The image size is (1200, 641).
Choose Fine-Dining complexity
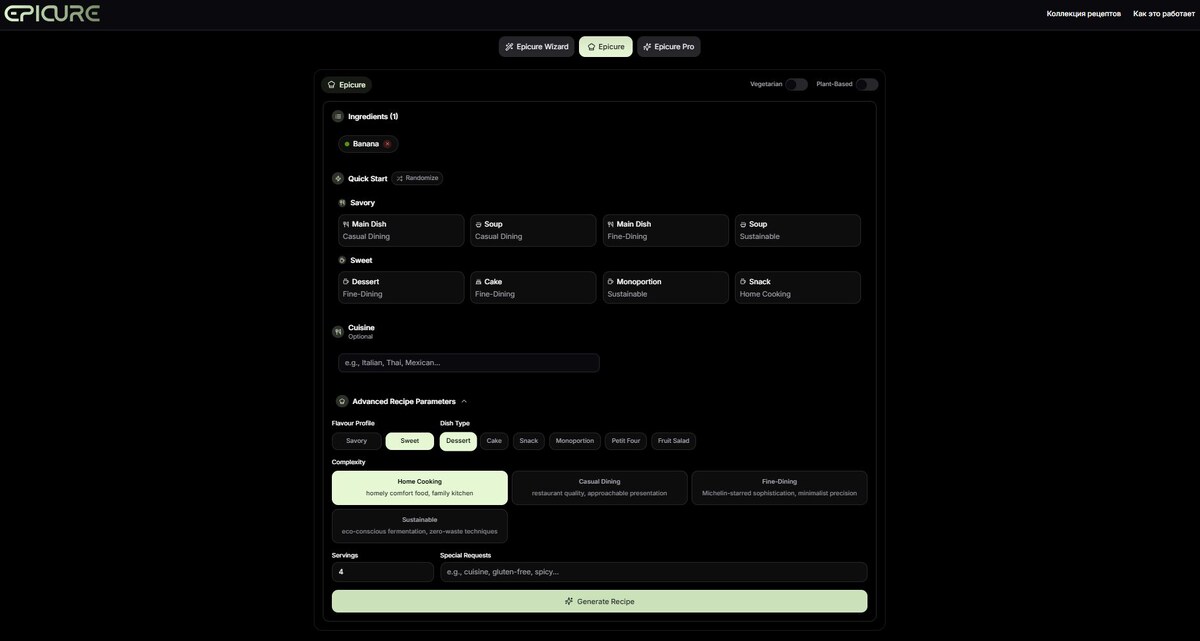coord(780,488)
